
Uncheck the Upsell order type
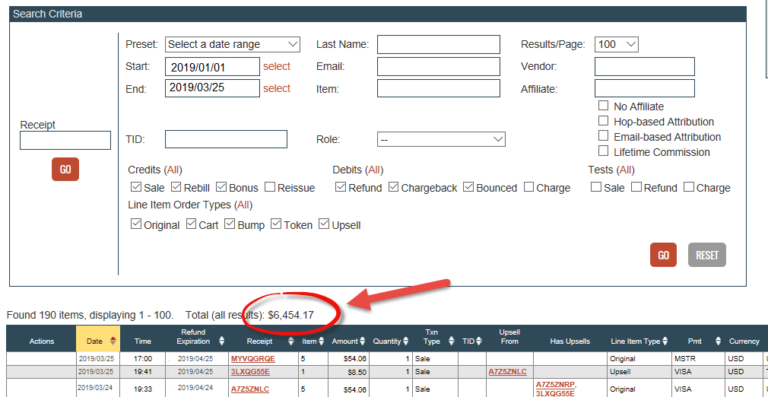(x=324, y=224)
